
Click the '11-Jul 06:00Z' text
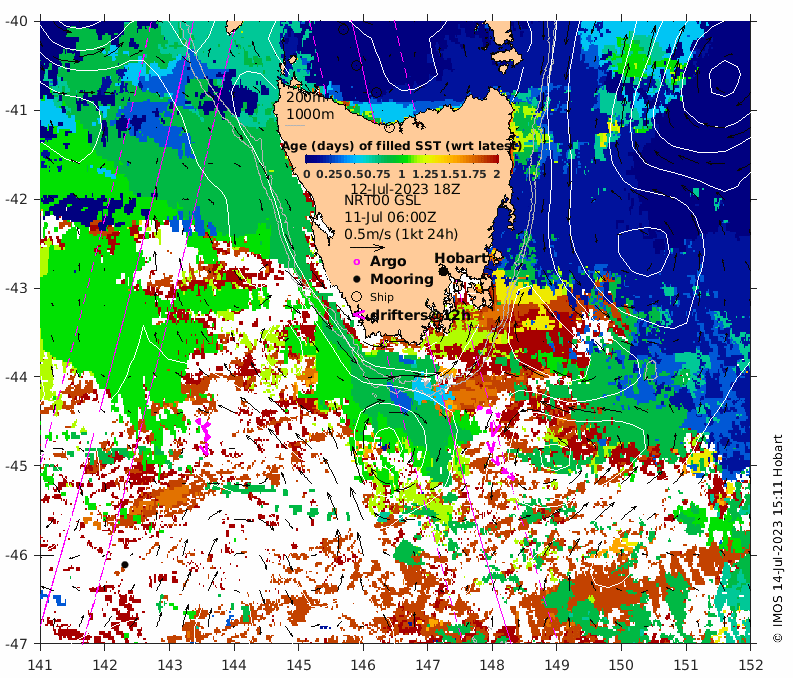point(390,217)
